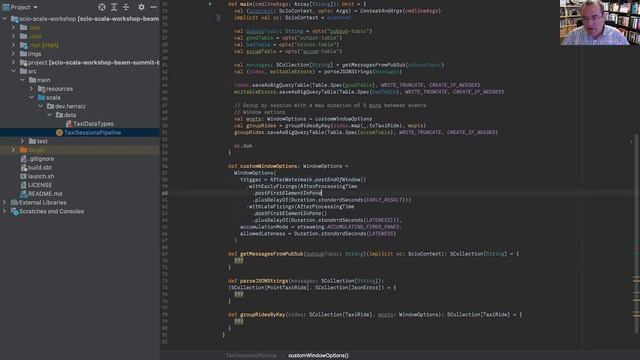The height and width of the screenshot is (360, 640).
Task: Expand Scratches and Consoles node
Action: [x=4, y=211]
